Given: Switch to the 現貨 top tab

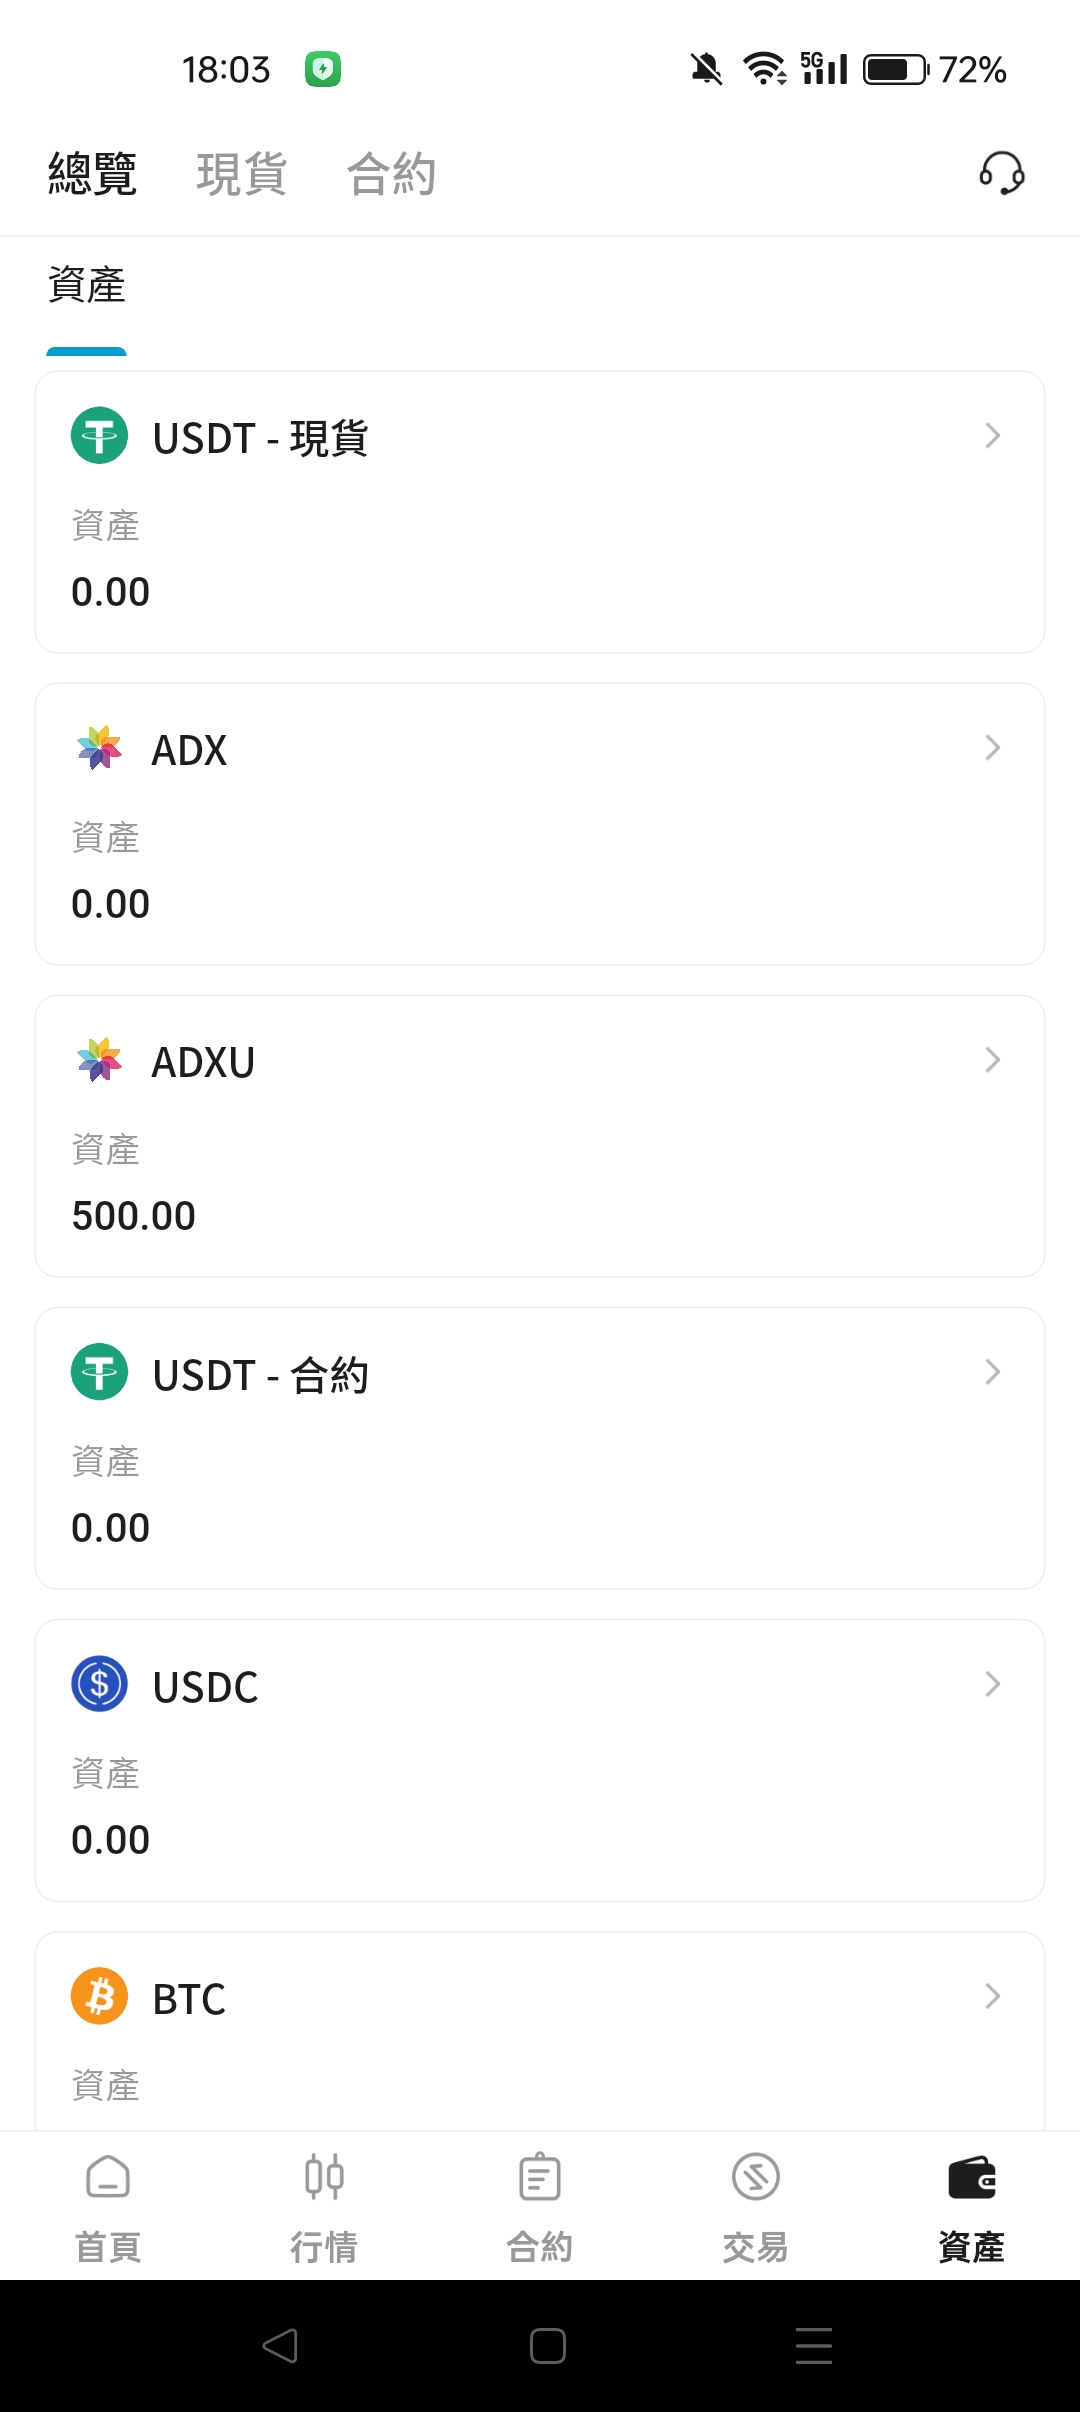Looking at the screenshot, I should [x=242, y=174].
